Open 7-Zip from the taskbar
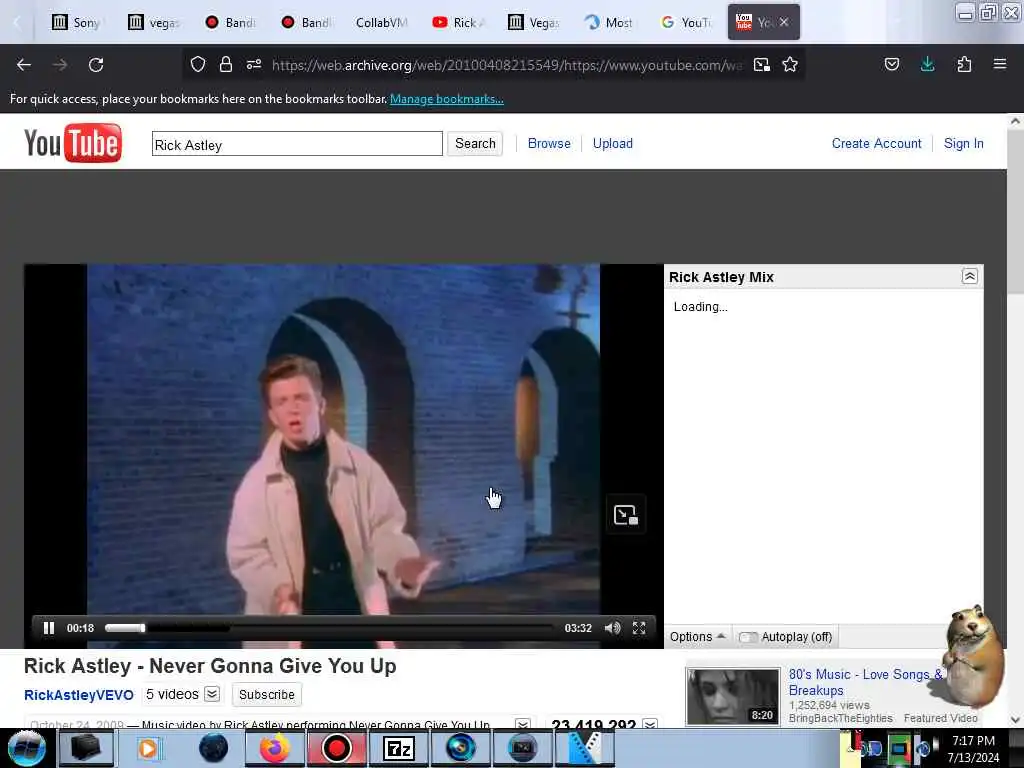1024x768 pixels. (399, 748)
